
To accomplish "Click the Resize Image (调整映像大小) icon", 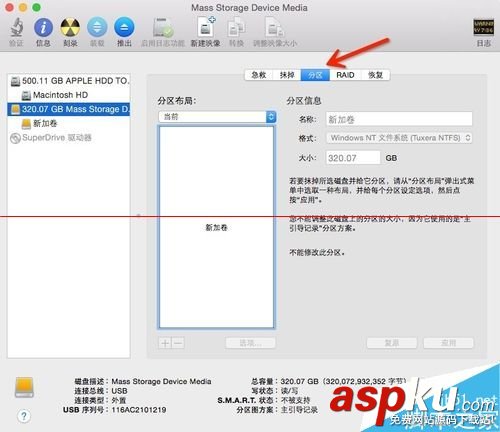I will click(x=275, y=28).
